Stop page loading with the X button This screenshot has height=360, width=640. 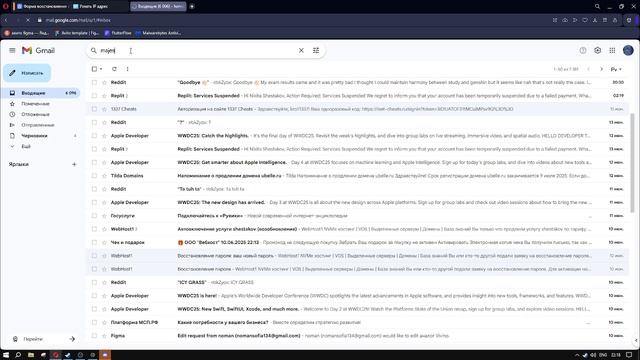27,20
